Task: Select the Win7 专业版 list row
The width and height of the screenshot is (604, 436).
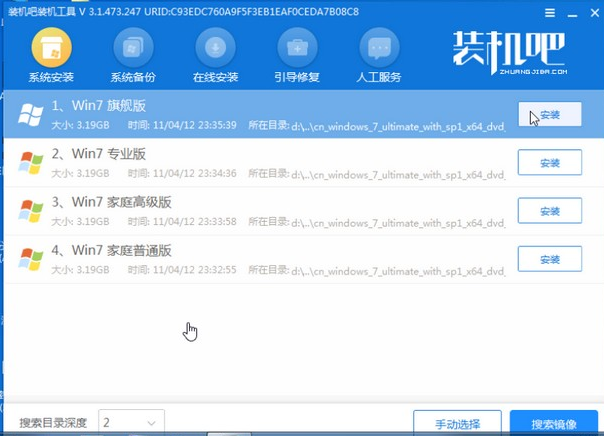Action: [x=260, y=163]
